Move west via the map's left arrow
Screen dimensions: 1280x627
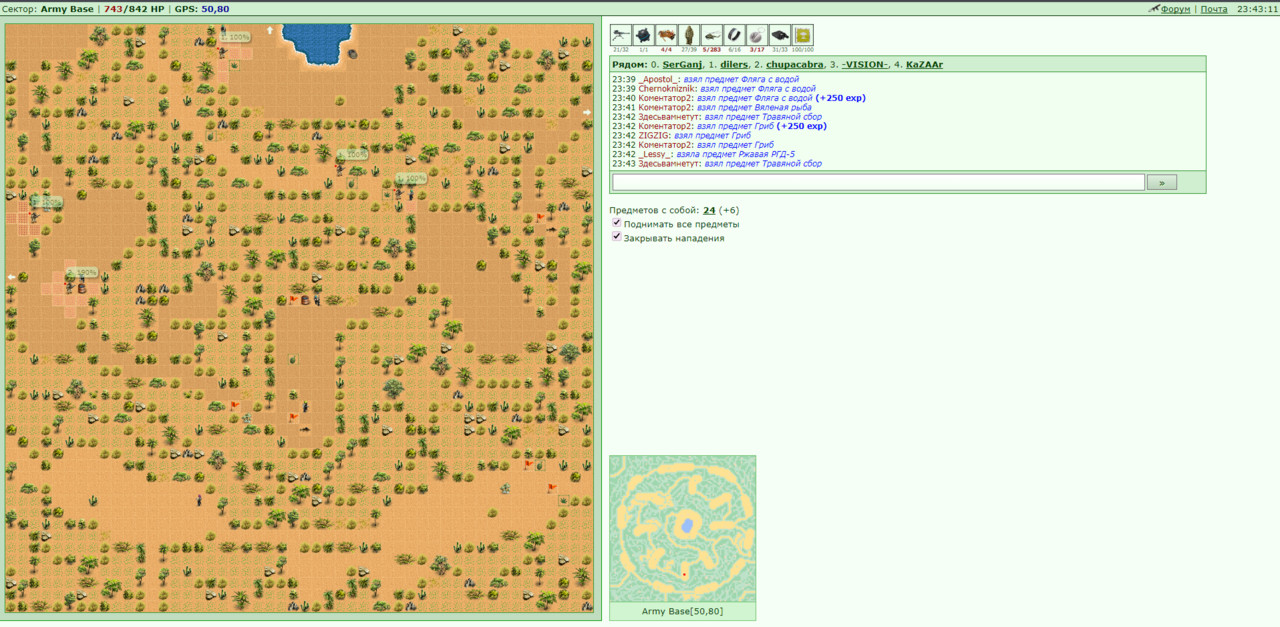pos(12,277)
